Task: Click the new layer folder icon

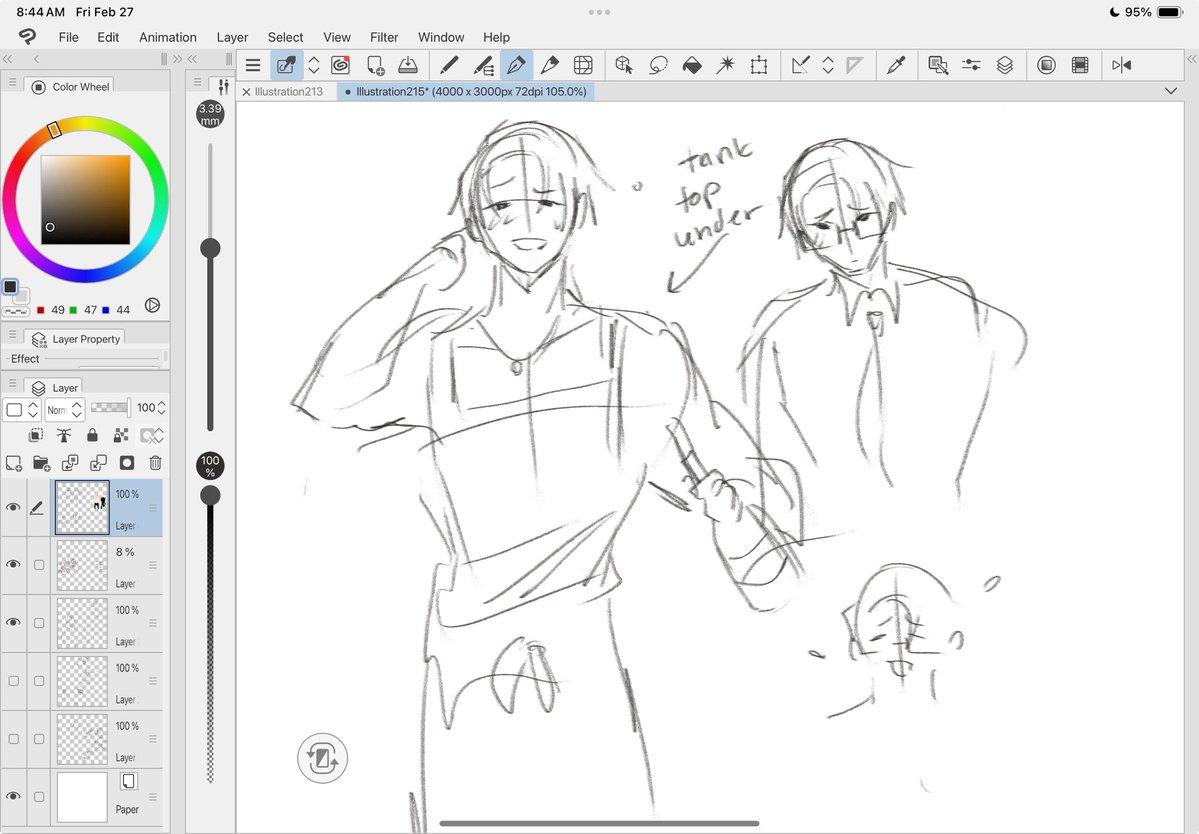Action: [42, 463]
